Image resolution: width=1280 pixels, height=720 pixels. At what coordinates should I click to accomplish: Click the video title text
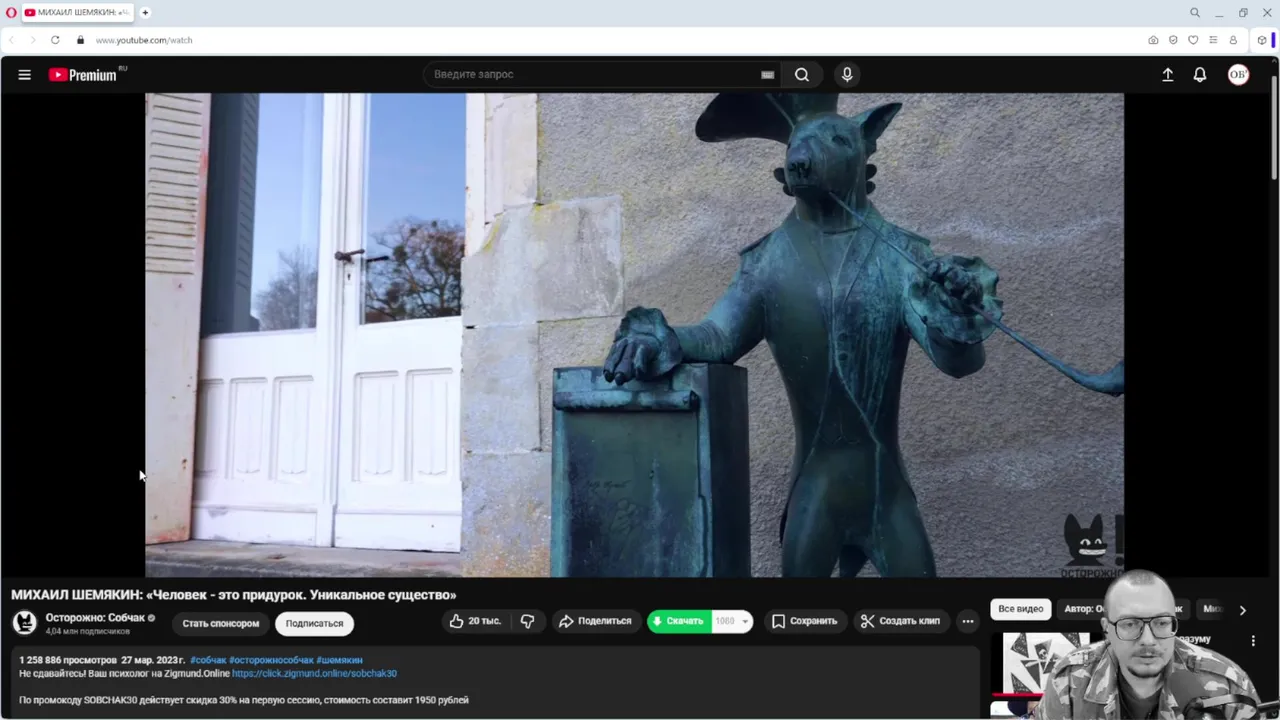(233, 595)
